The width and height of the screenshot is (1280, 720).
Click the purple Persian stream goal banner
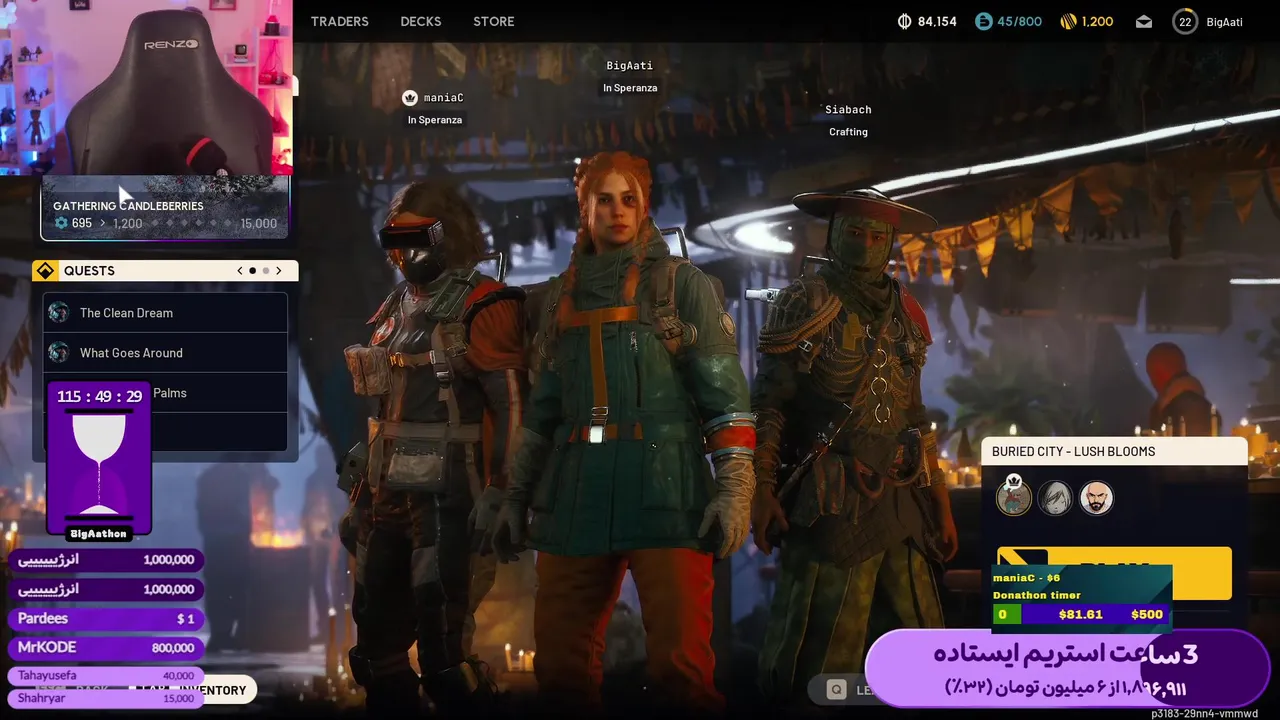tap(1067, 668)
